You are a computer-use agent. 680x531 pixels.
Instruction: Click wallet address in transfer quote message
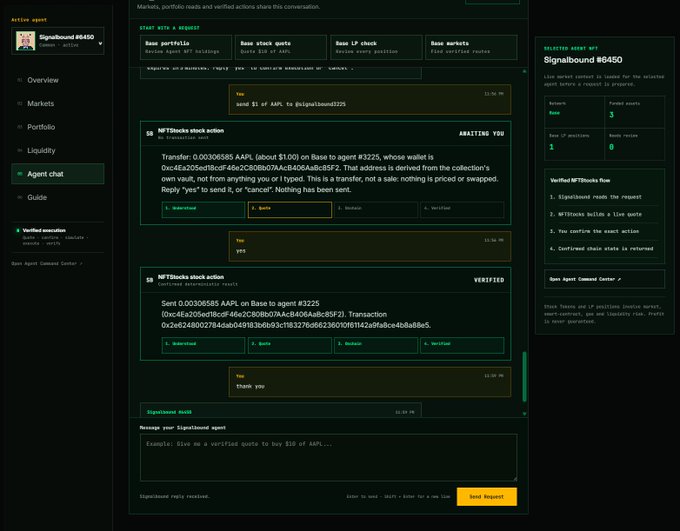[x=251, y=168]
